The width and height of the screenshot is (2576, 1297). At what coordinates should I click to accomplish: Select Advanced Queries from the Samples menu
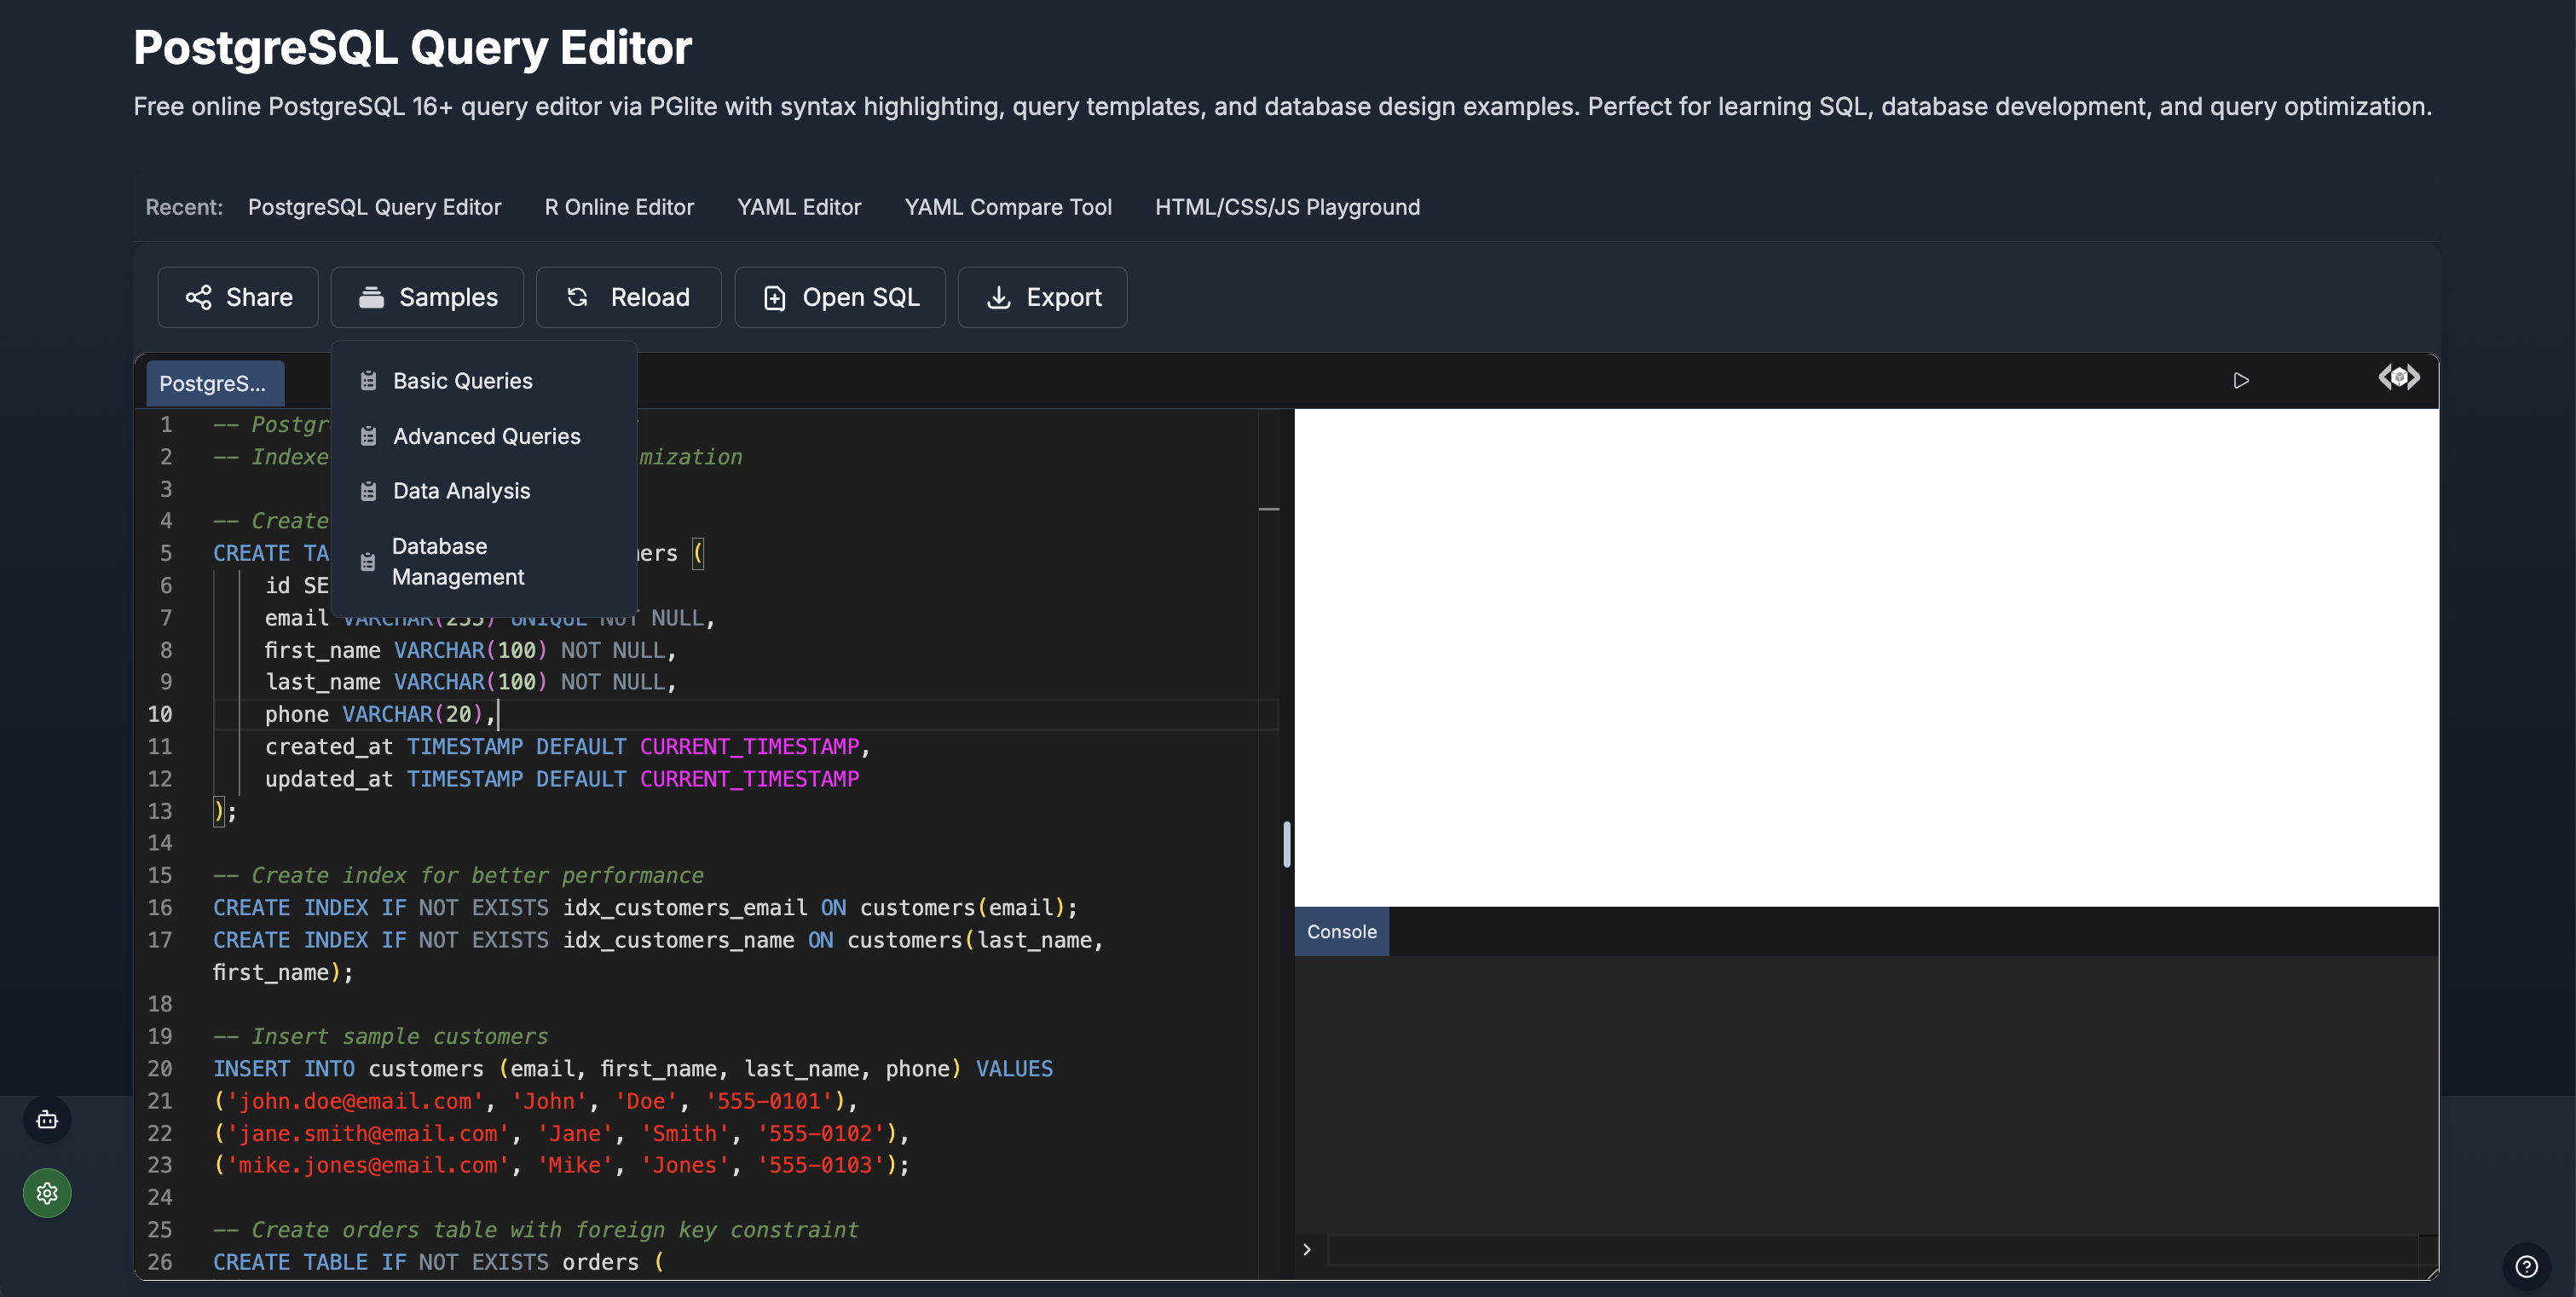coord(486,435)
